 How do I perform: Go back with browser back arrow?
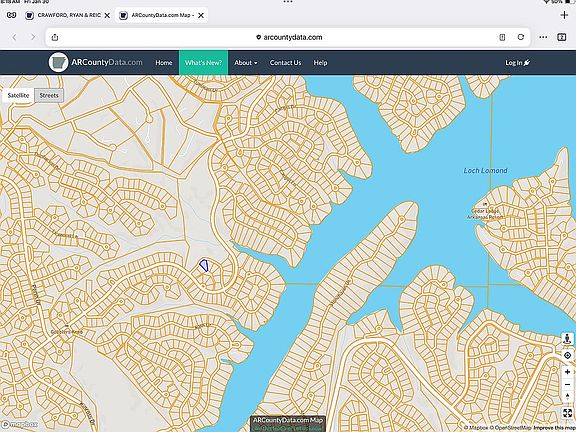(14, 37)
